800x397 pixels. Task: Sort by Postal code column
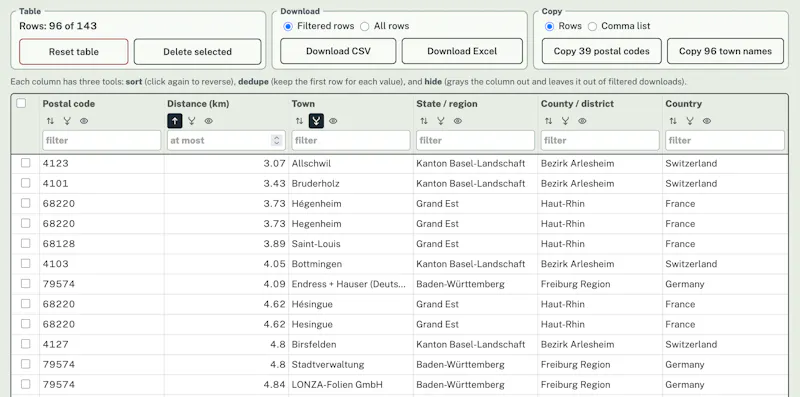coord(50,121)
